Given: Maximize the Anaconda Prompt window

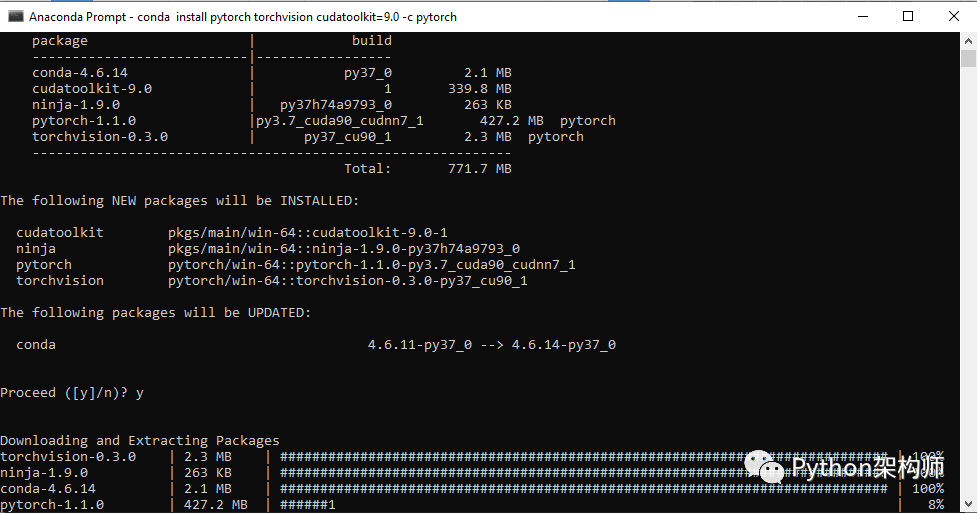Looking at the screenshot, I should (x=908, y=16).
